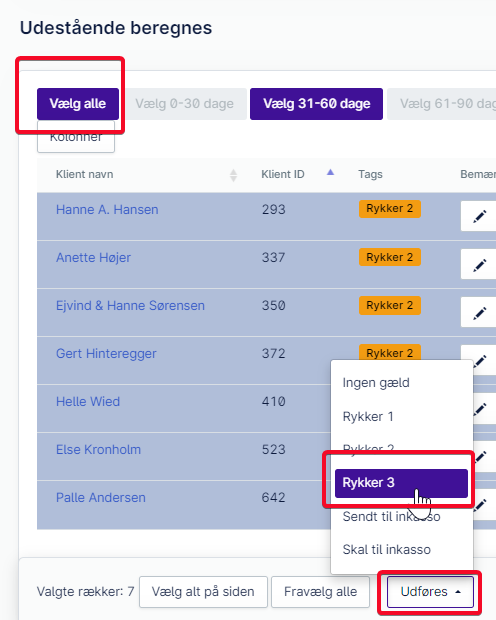
Task: Open client Gert Hinteregger
Action: (106, 353)
